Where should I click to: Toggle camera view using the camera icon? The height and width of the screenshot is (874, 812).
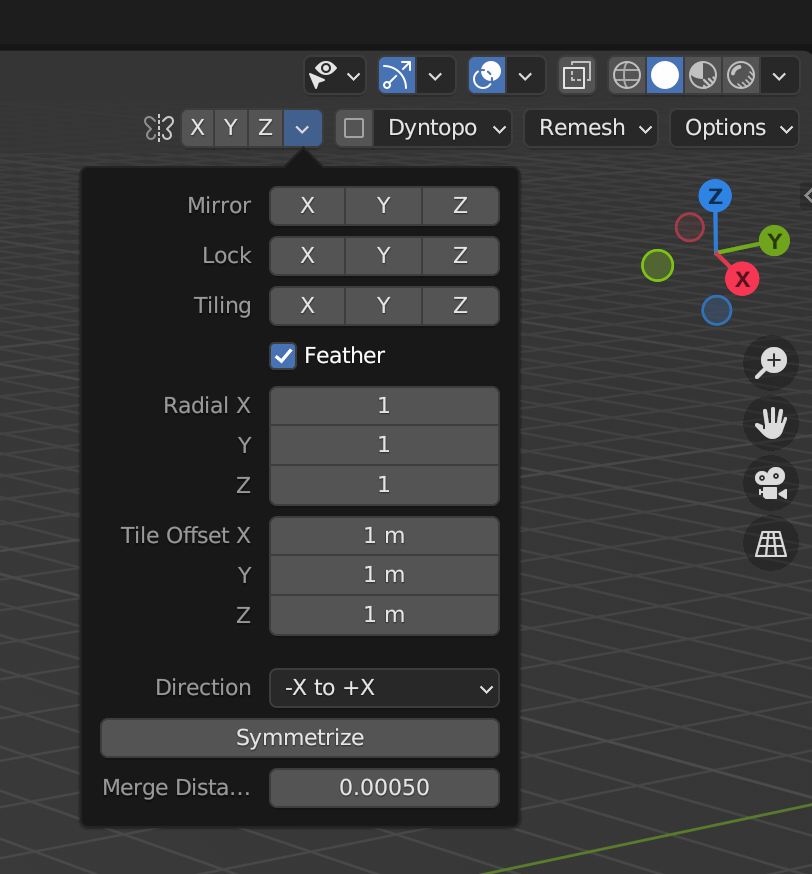[x=770, y=484]
